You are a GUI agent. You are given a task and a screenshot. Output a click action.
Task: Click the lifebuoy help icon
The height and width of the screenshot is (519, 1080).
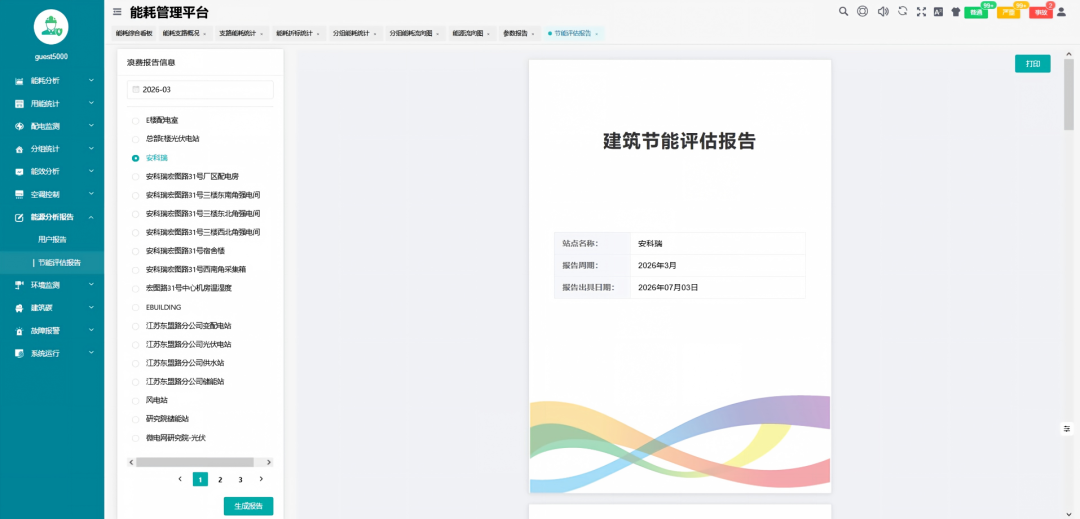(862, 12)
